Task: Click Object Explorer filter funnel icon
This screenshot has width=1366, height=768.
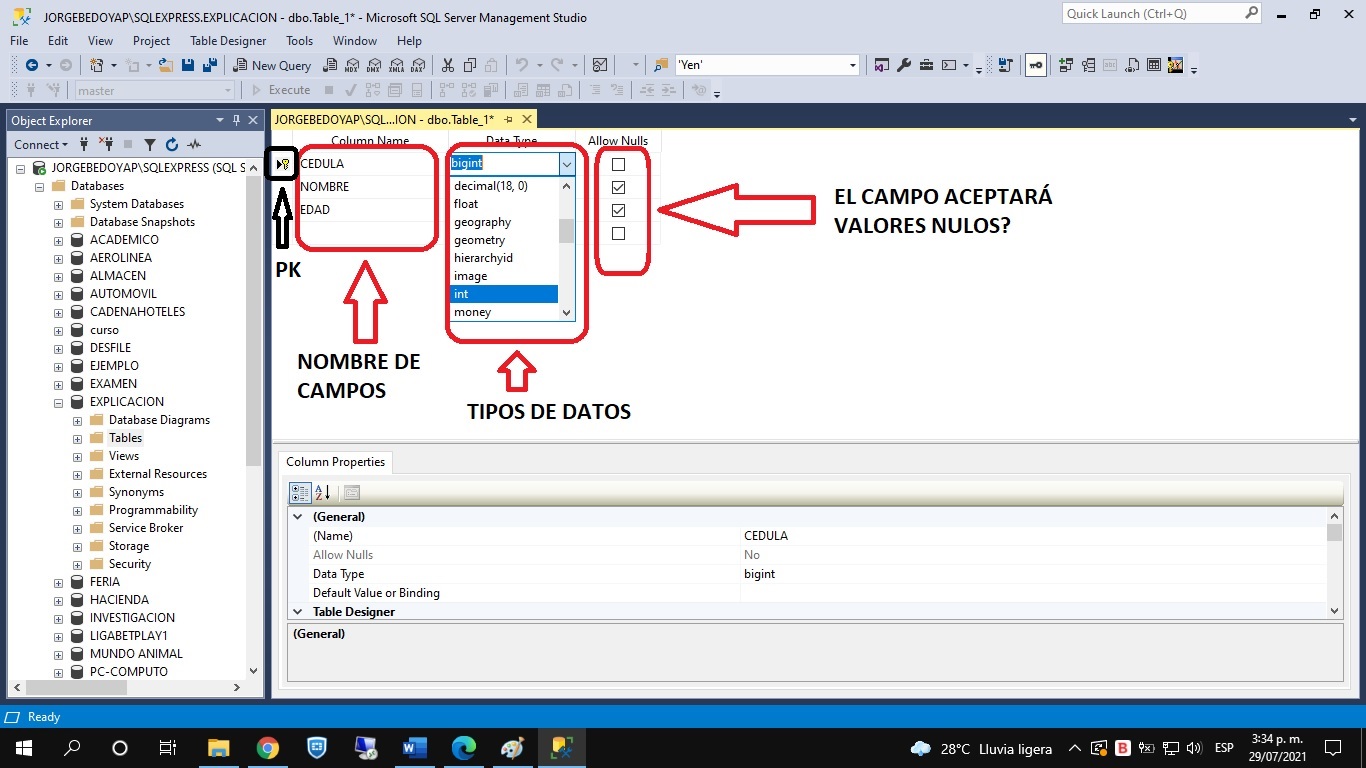Action: click(x=150, y=144)
